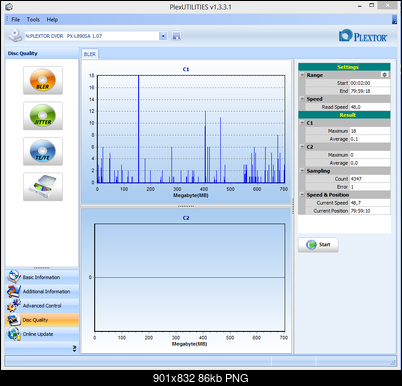Click the Disc Quality panel header
This screenshot has width=402, height=386.
click(x=42, y=53)
